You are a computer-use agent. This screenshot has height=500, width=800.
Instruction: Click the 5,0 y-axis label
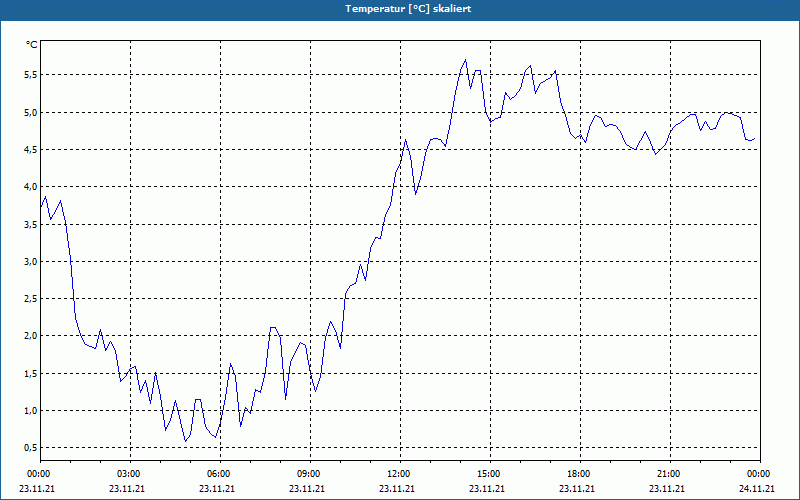[32, 112]
